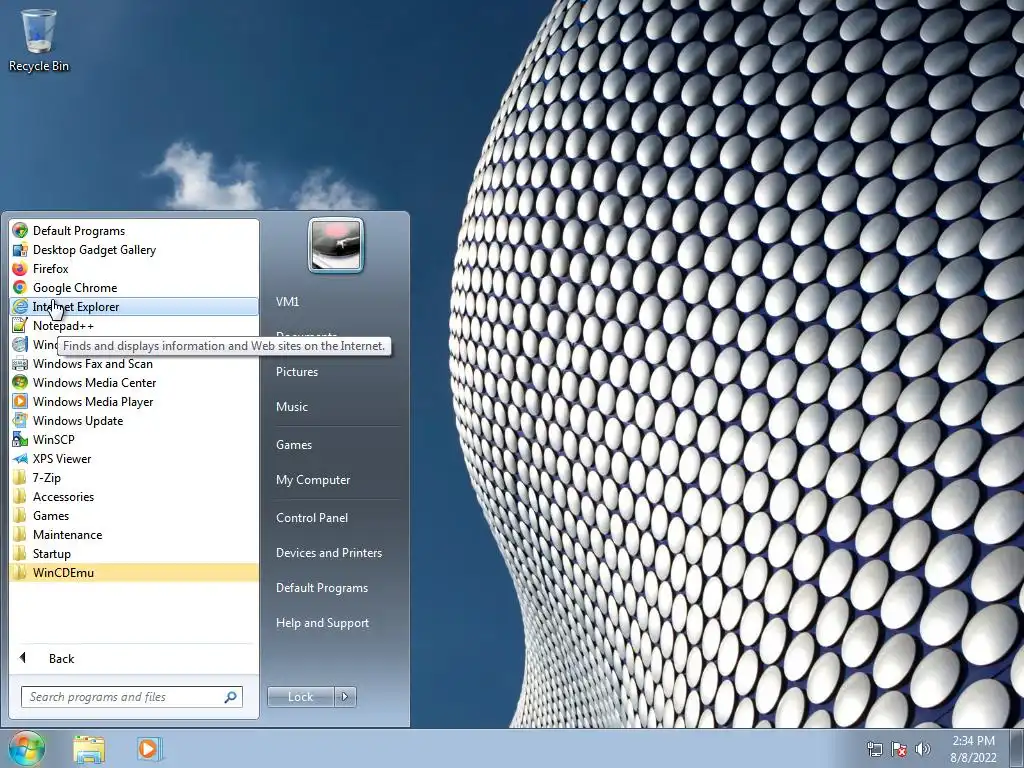Open Help and Support
Viewport: 1024px width, 768px height.
(322, 623)
